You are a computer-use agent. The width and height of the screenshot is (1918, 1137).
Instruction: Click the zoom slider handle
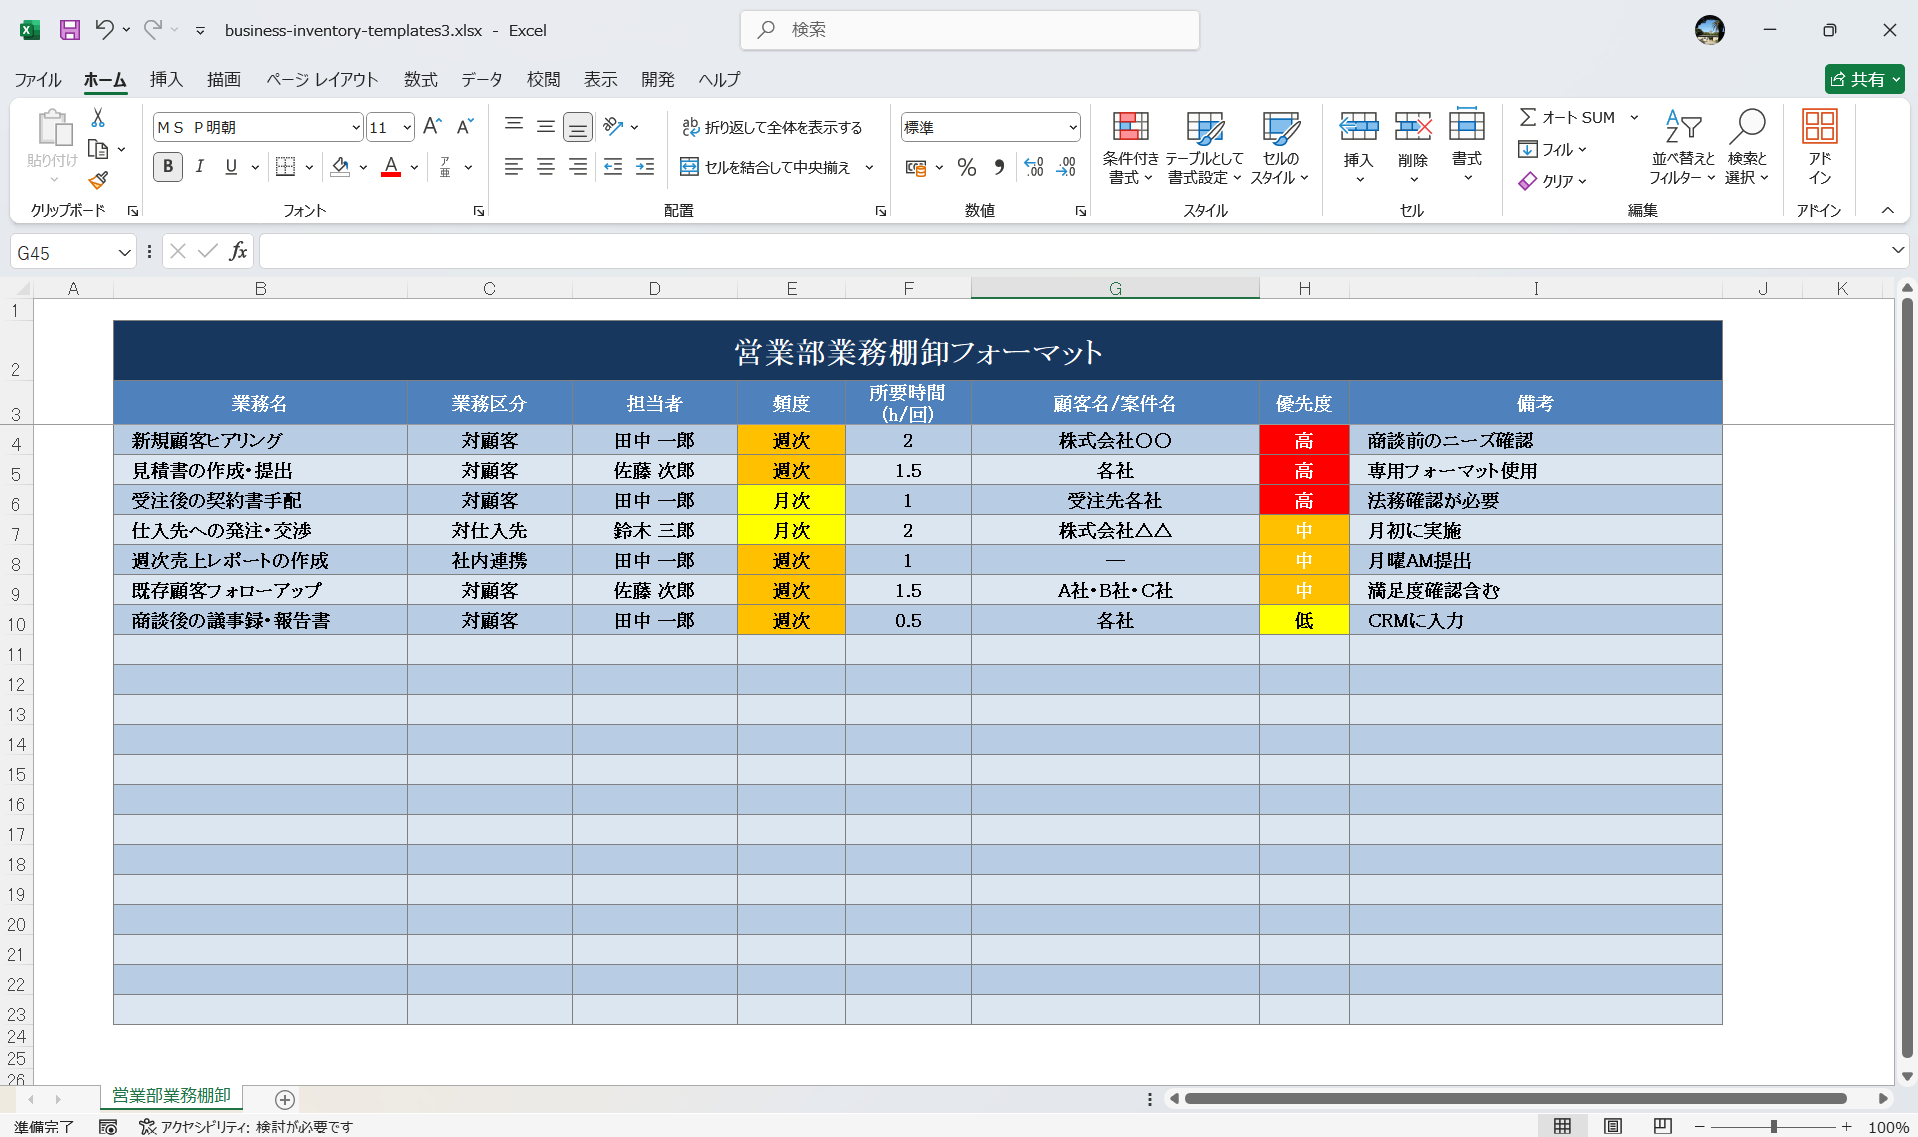pos(1773,1126)
